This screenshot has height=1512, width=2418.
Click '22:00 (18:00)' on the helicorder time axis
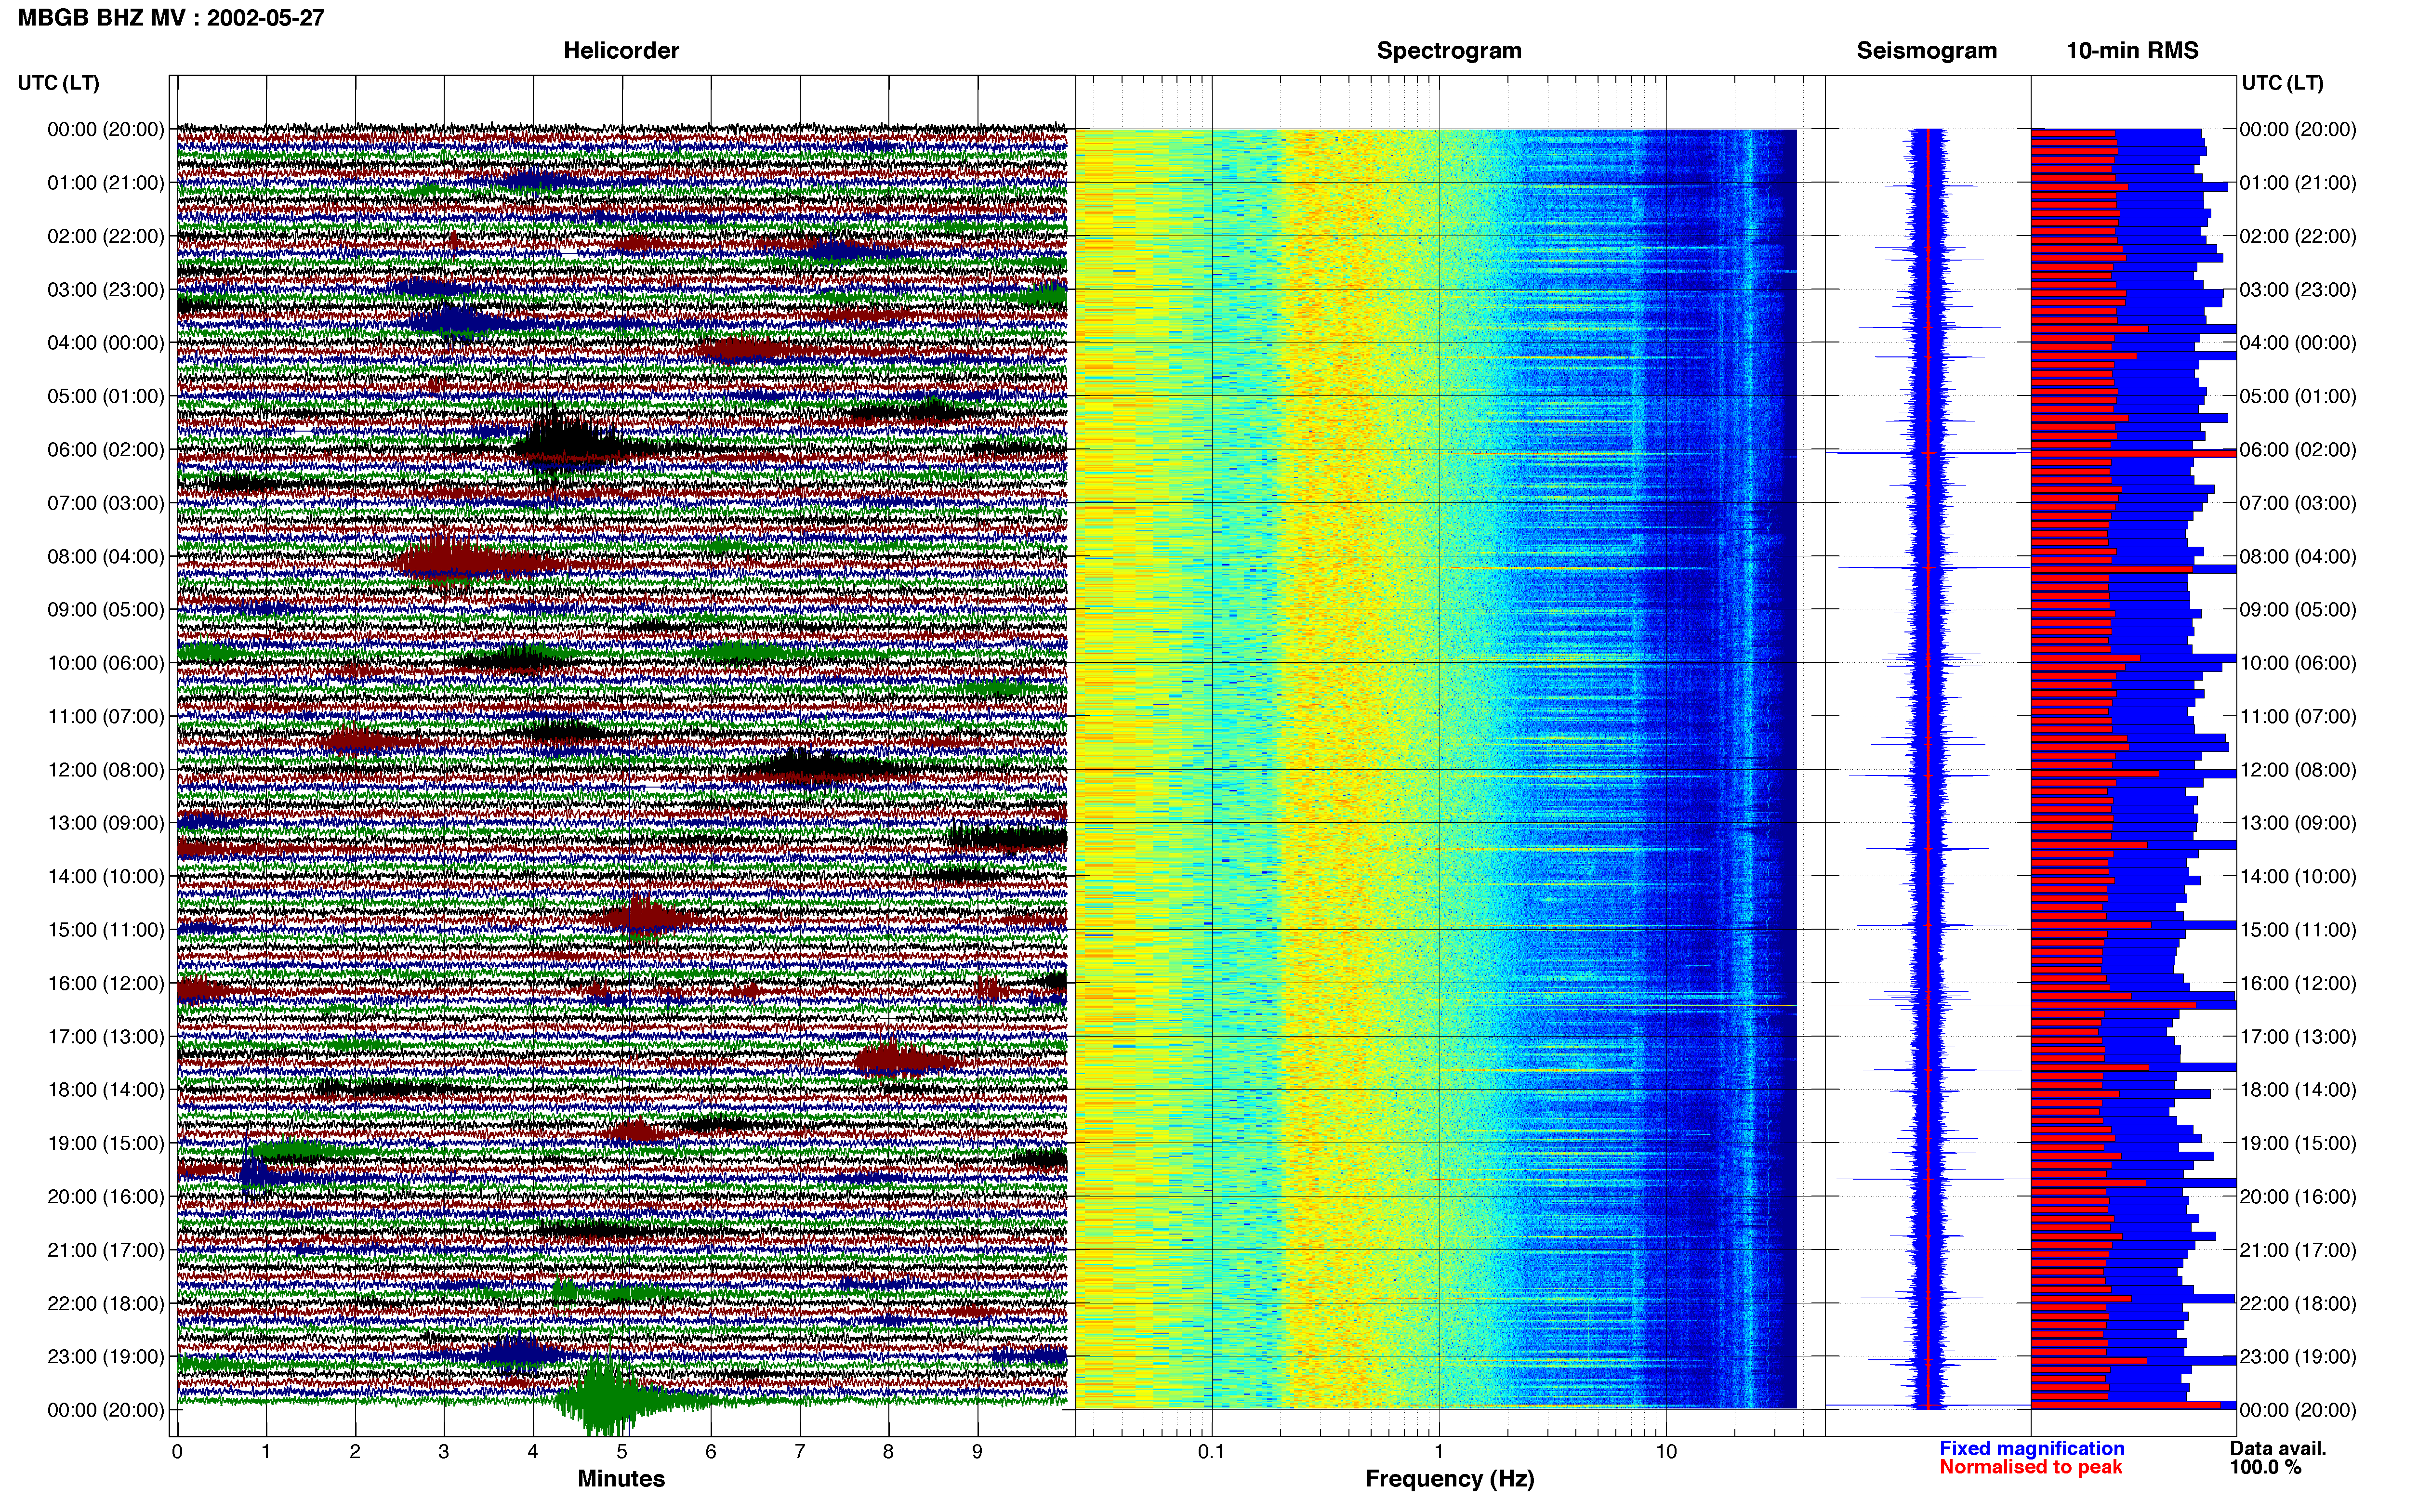click(x=106, y=1303)
